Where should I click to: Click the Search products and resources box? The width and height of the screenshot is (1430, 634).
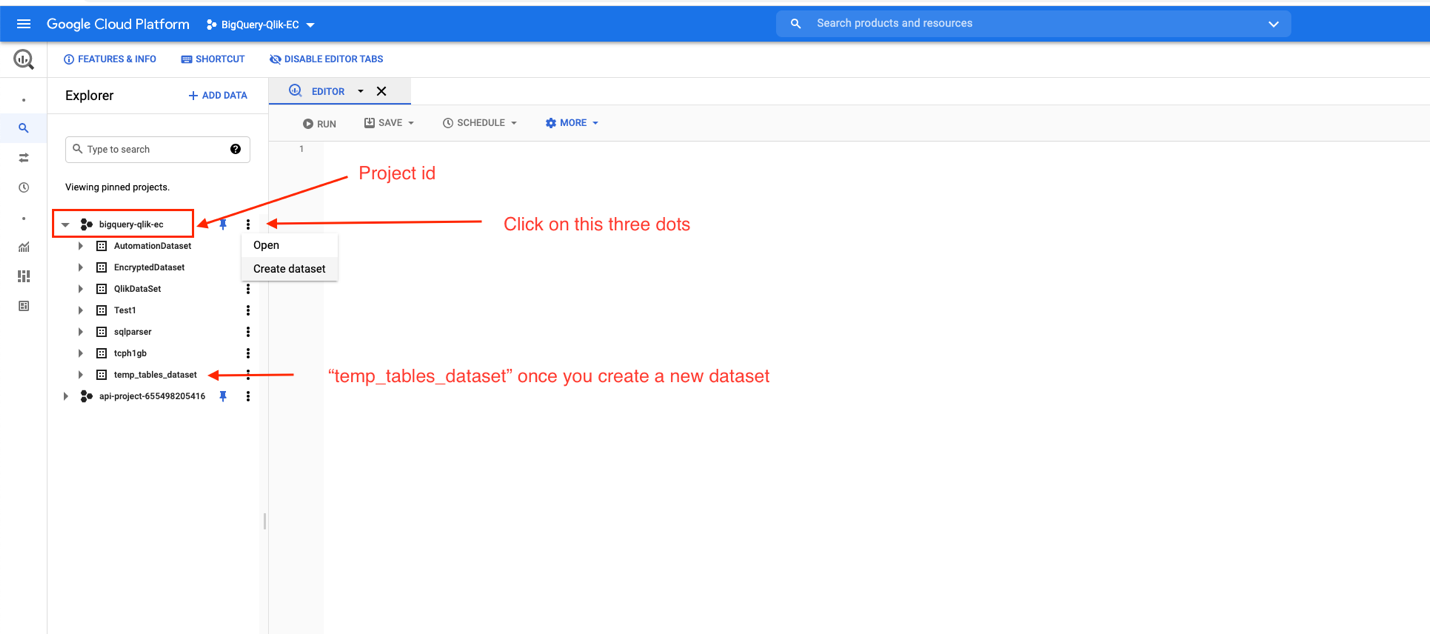[1033, 24]
